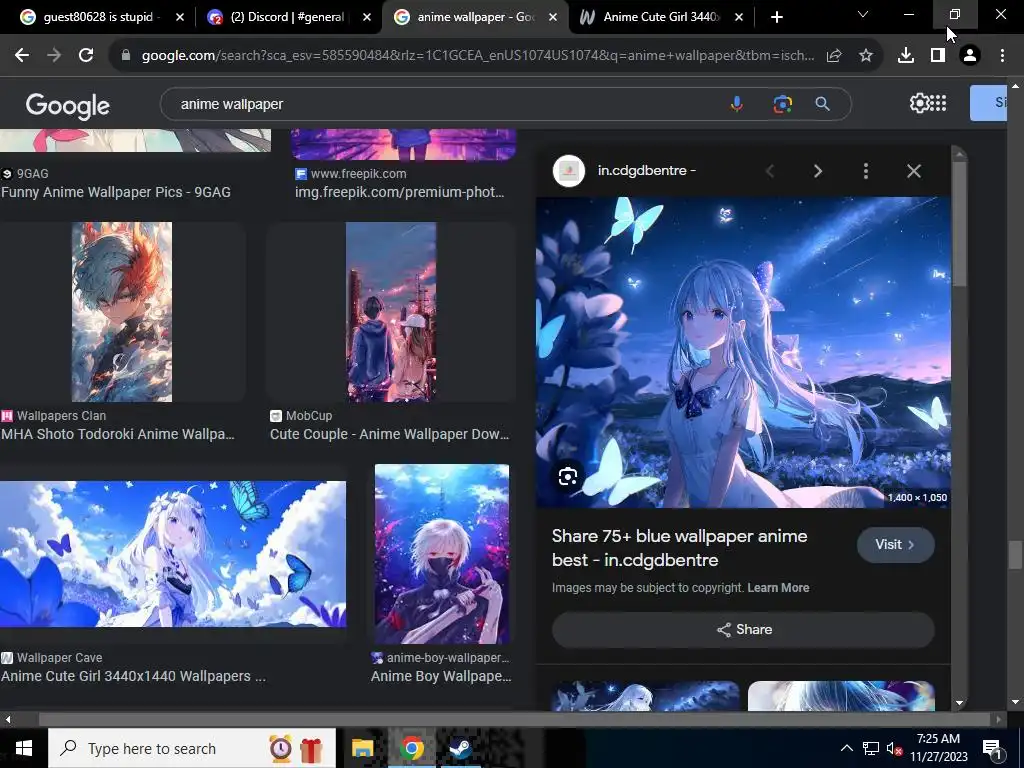
Task: Open the MHA Shoto Todoroki wallpaper thumbnail
Action: tap(121, 312)
